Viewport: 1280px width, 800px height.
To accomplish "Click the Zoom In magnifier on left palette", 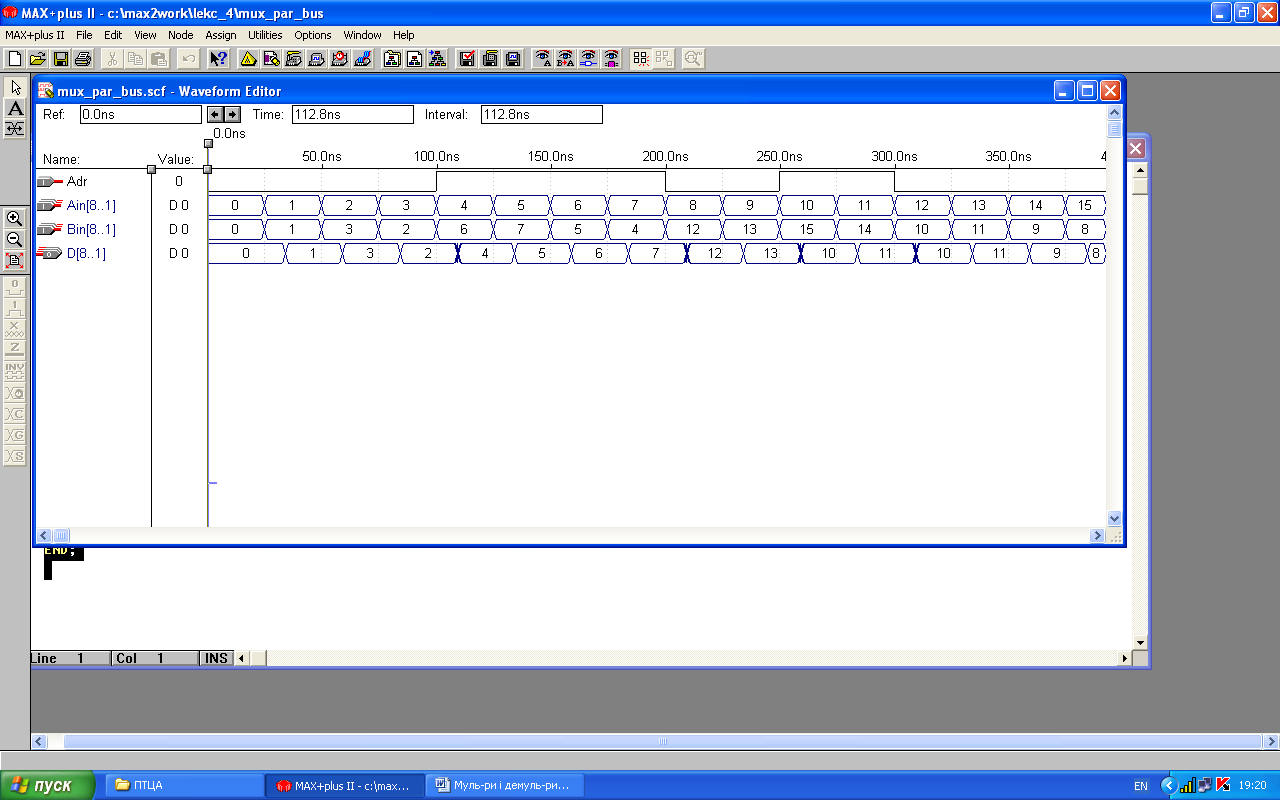I will point(15,218).
